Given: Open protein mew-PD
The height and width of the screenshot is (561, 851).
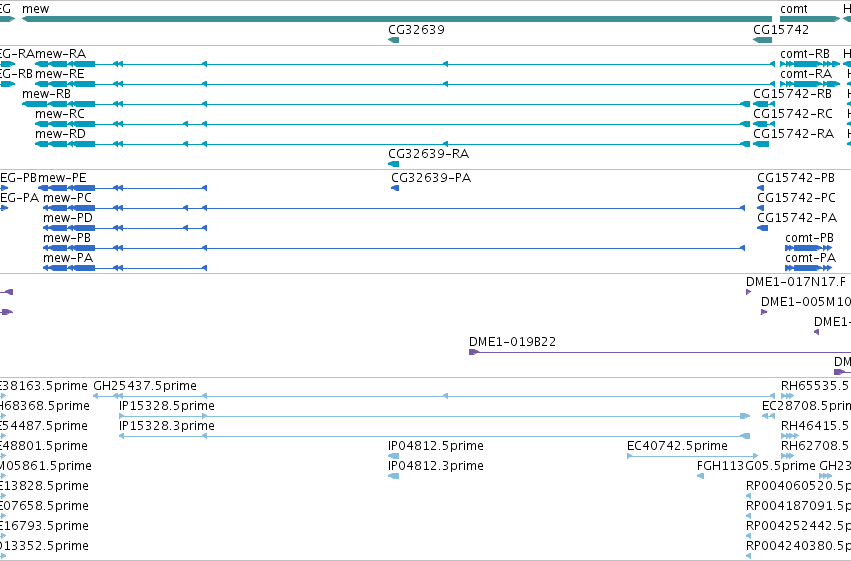Looking at the screenshot, I should click(125, 228).
